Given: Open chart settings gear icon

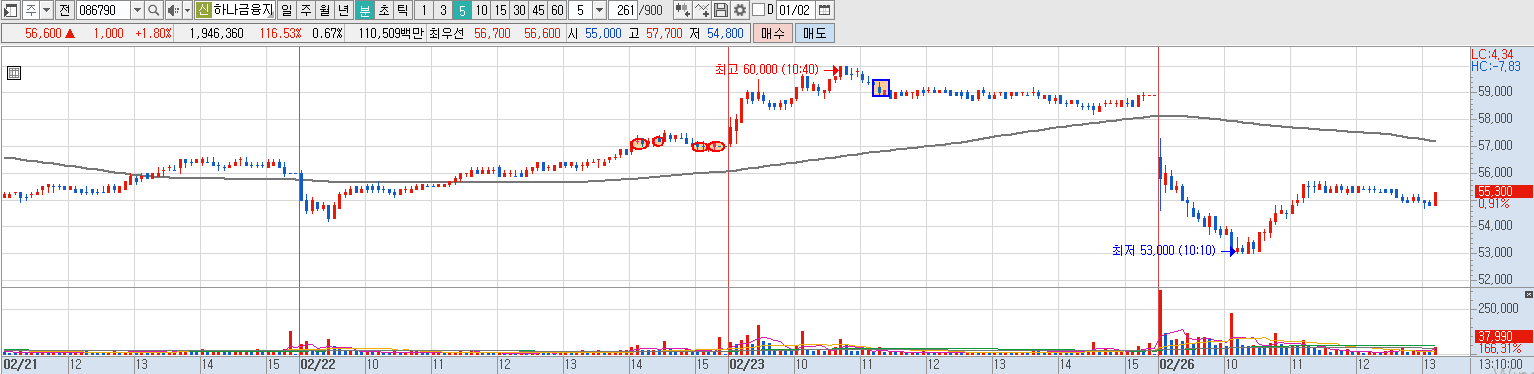Looking at the screenshot, I should pos(740,10).
